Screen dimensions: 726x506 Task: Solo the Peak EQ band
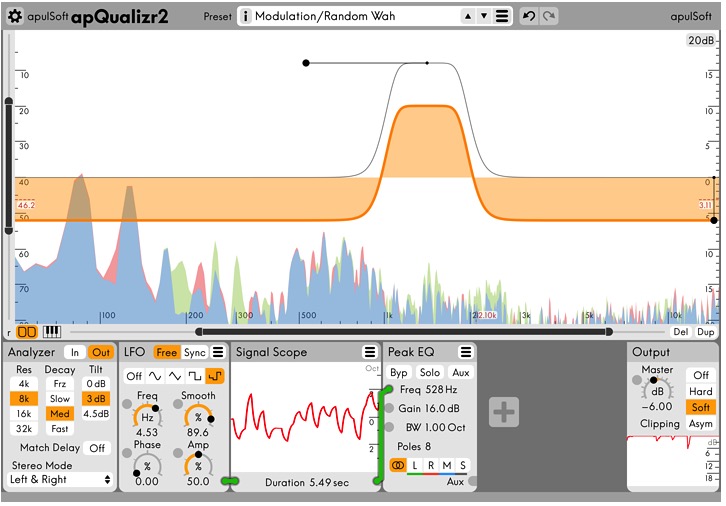[x=430, y=373]
